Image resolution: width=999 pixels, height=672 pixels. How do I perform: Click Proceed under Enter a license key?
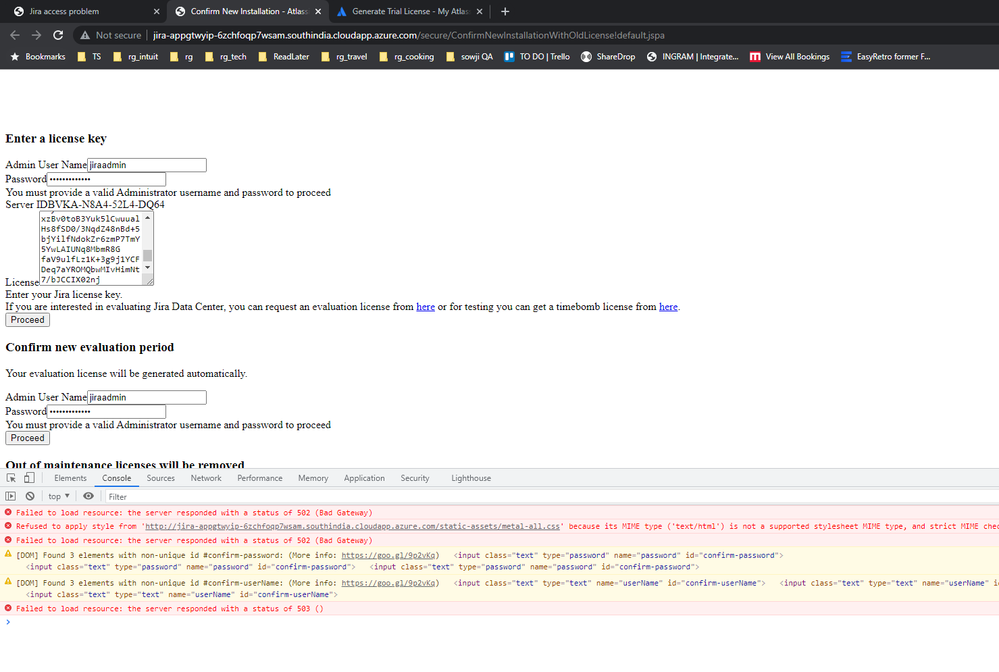pyautogui.click(x=27, y=320)
